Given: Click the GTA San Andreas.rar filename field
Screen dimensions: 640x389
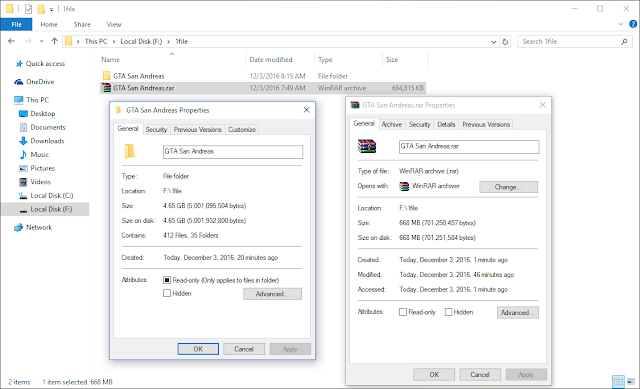Looking at the screenshot, I should (469, 147).
